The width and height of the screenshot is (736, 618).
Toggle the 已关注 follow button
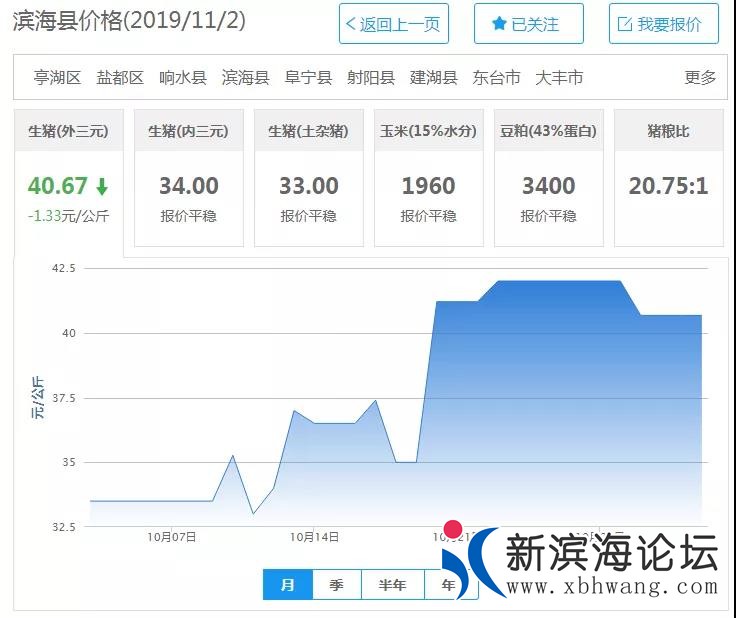(529, 23)
